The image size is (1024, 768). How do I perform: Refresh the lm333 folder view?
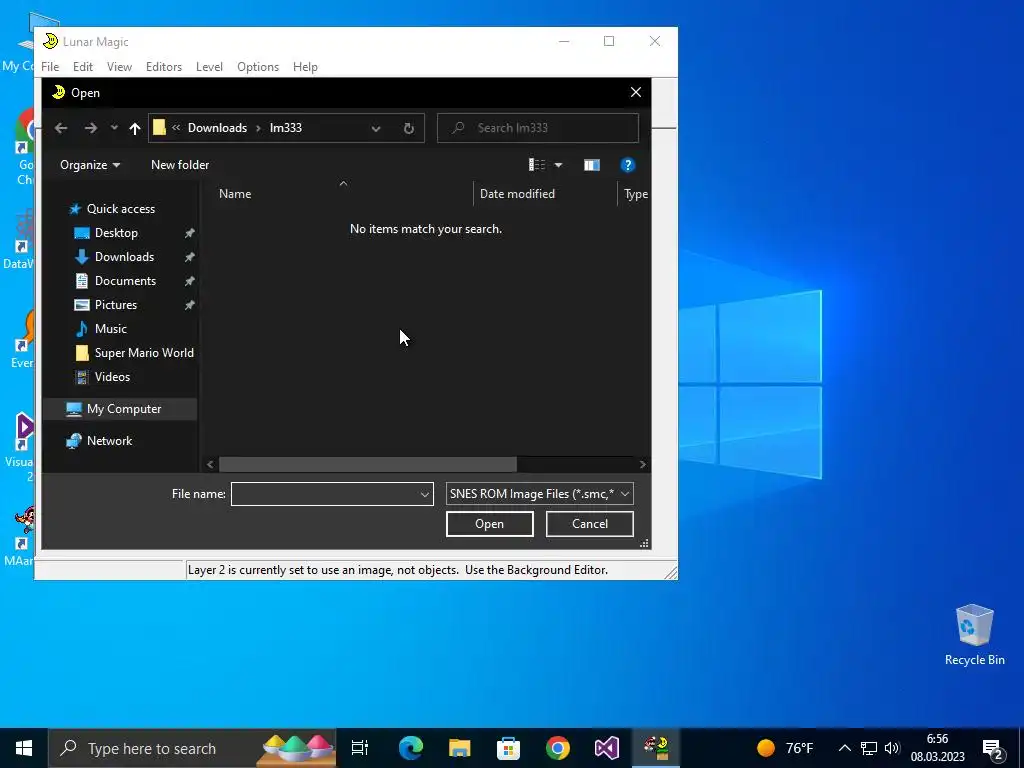click(409, 129)
